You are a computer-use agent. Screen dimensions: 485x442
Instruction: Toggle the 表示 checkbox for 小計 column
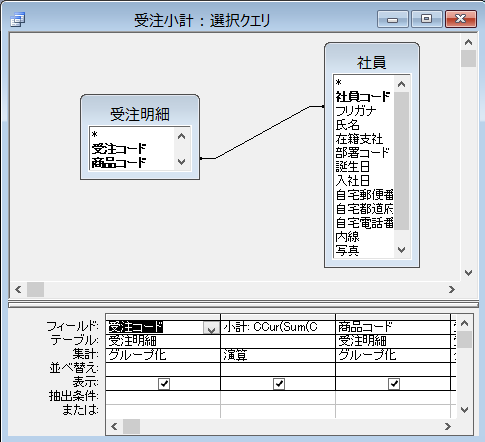tap(279, 384)
